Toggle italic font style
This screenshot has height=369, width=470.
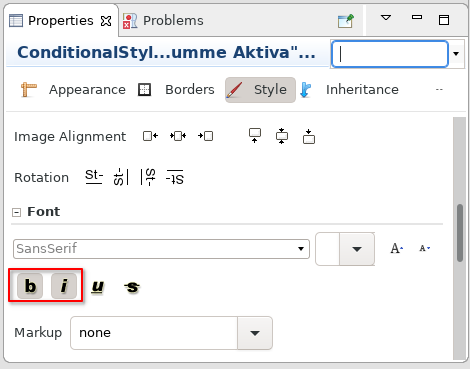[64, 286]
